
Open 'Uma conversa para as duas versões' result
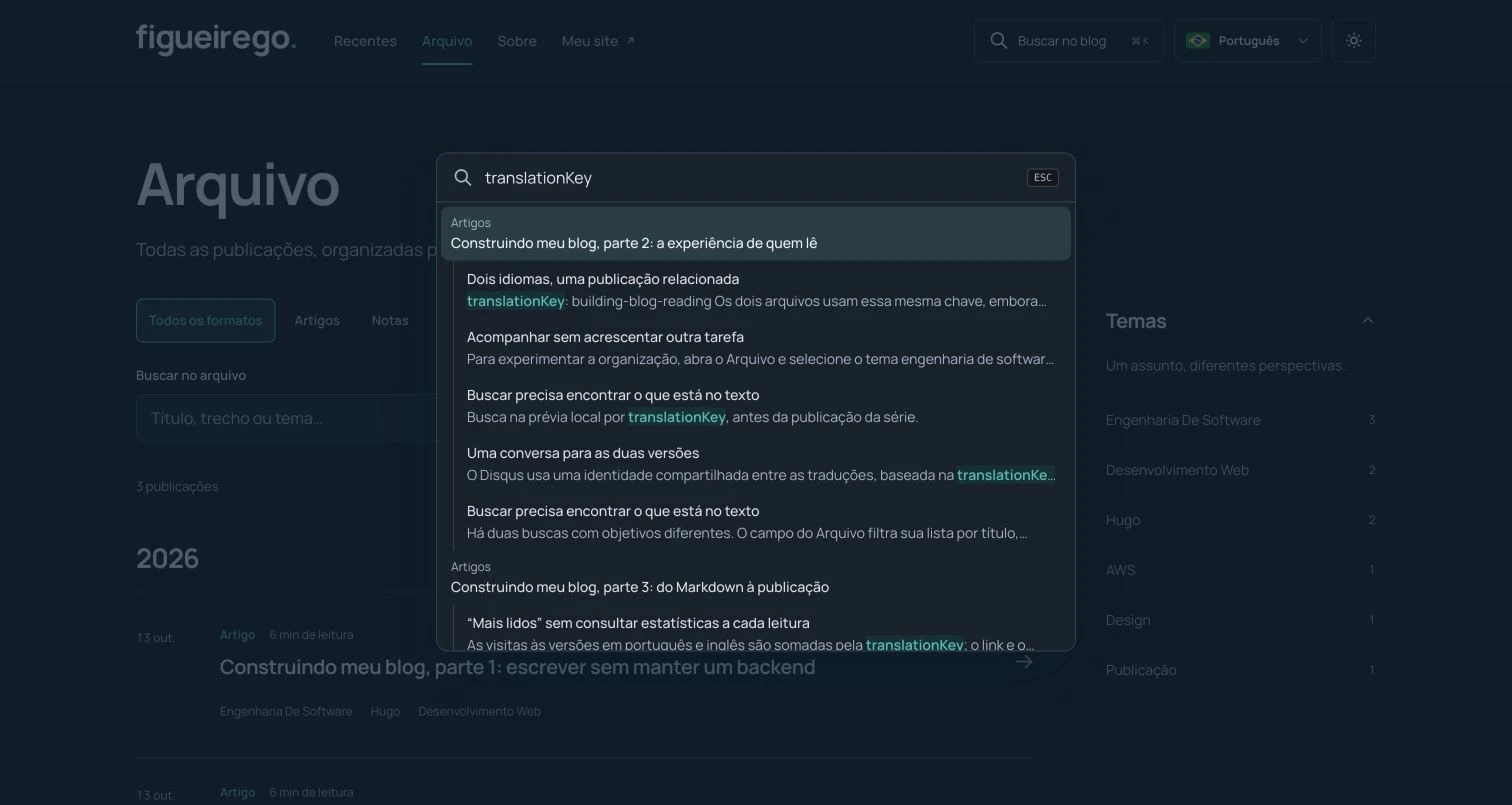point(756,464)
